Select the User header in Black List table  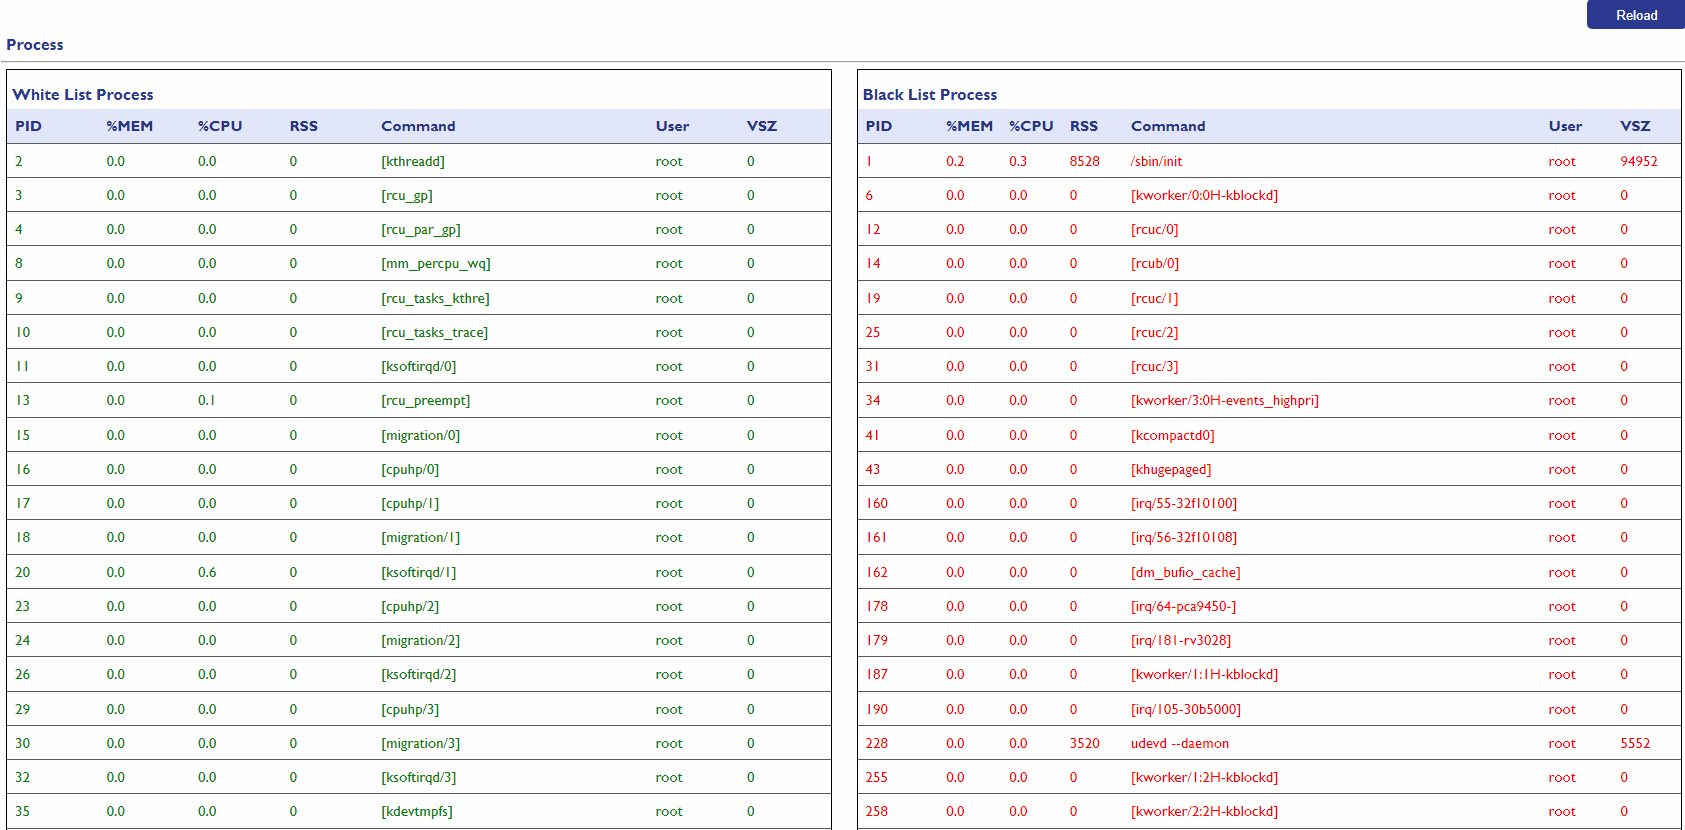click(1566, 126)
